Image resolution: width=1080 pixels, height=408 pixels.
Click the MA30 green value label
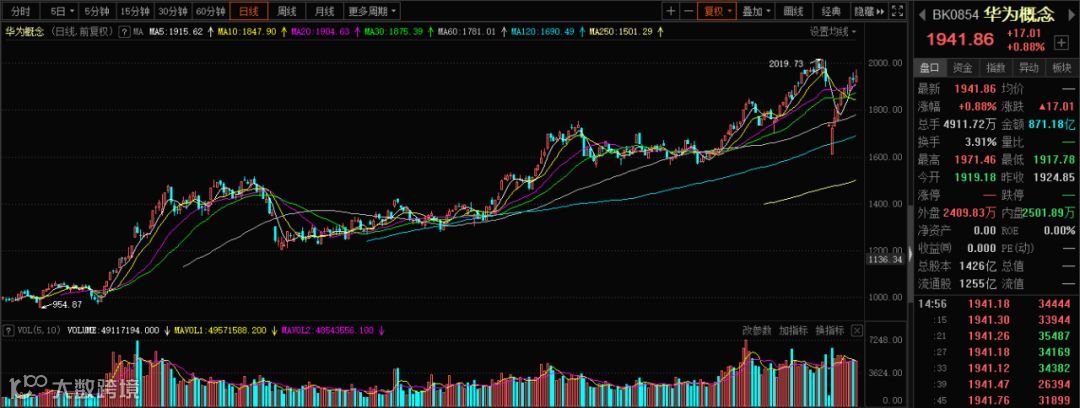393,32
